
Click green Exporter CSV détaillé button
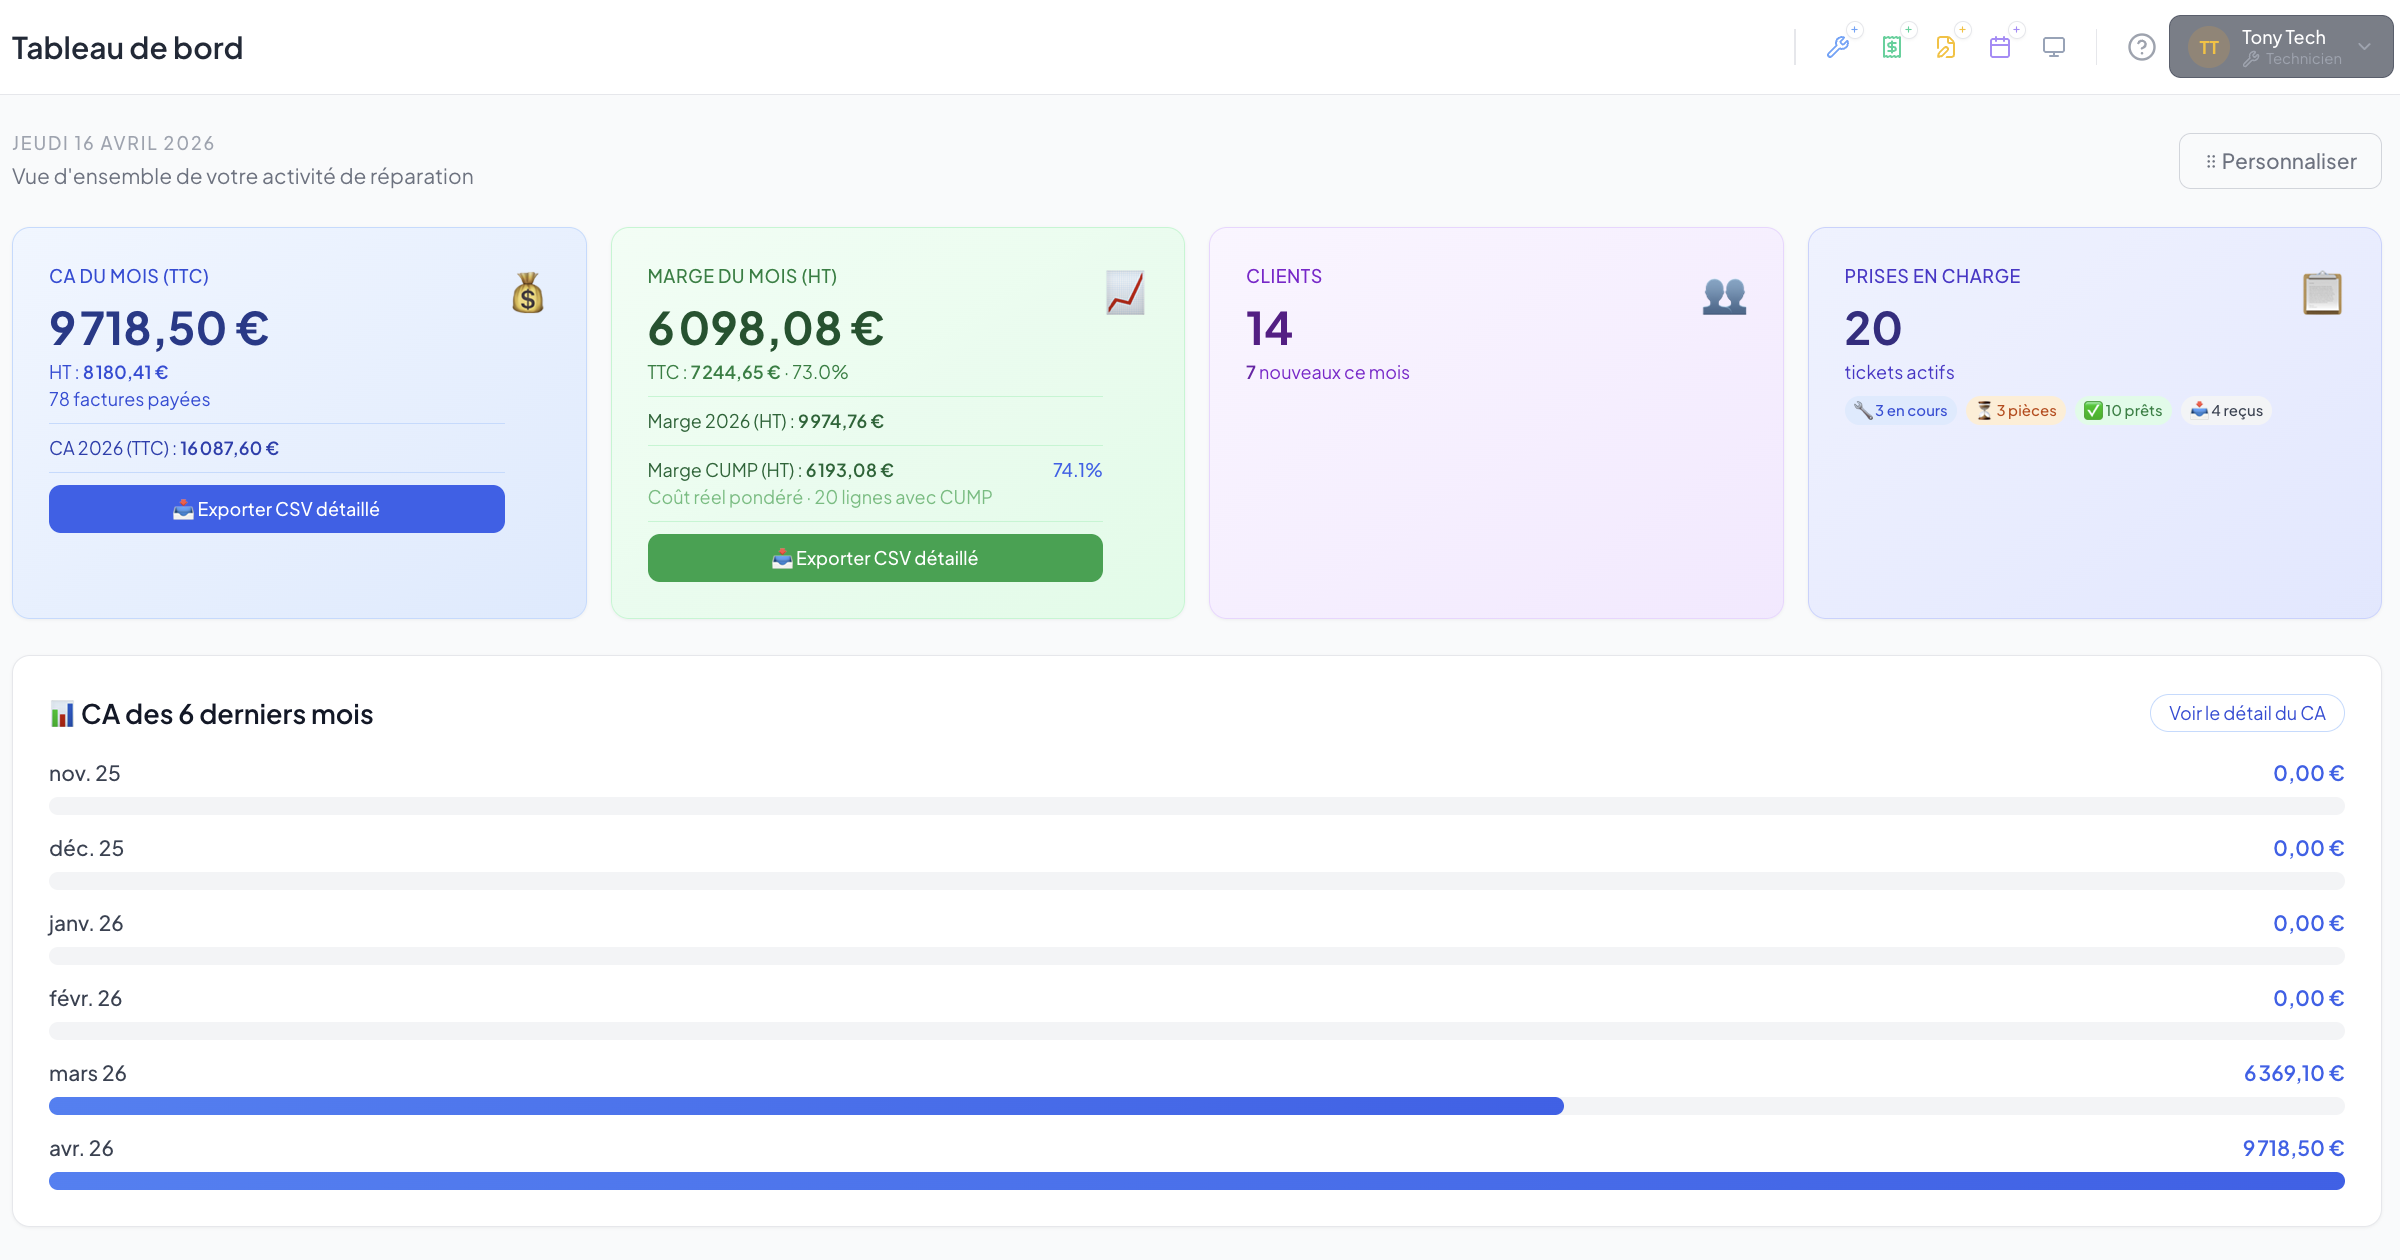(875, 558)
